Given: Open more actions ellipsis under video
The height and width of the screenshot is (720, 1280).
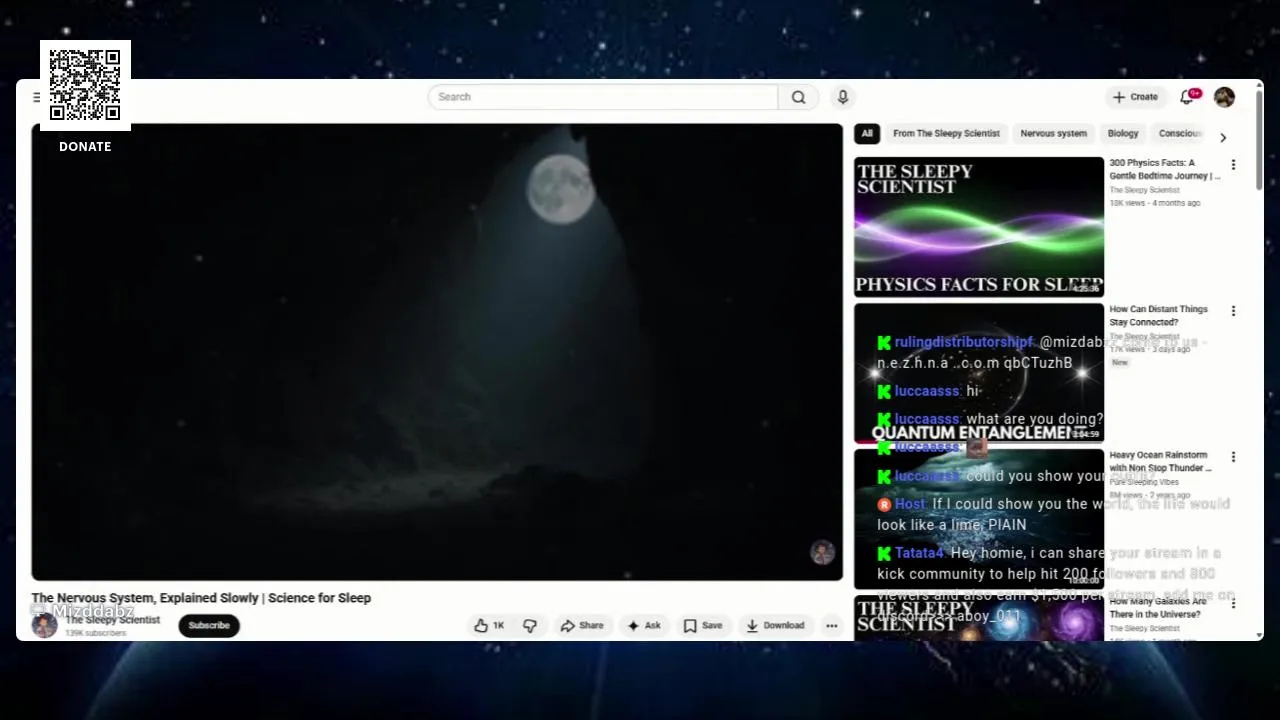Looking at the screenshot, I should [831, 626].
